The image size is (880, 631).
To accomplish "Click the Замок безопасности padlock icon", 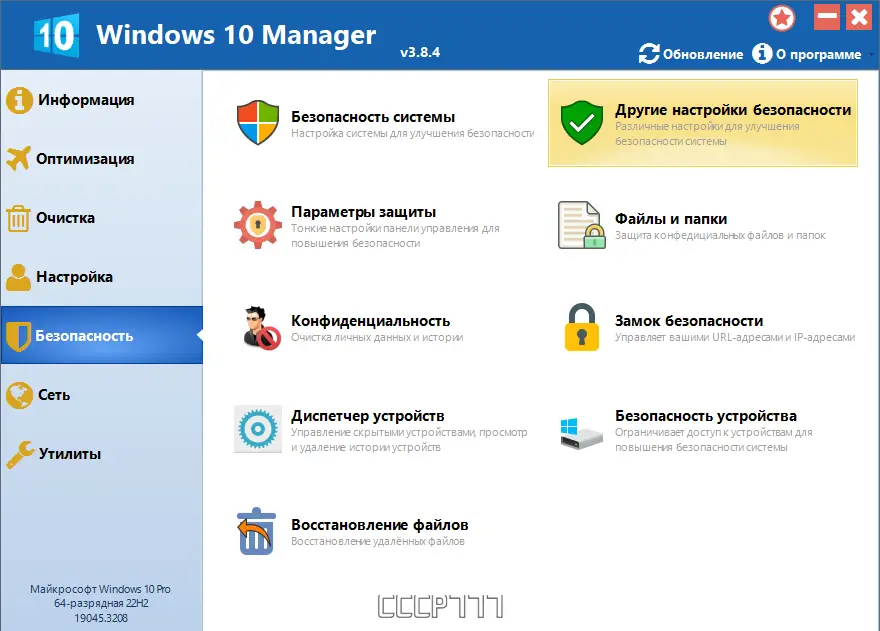I will click(581, 327).
